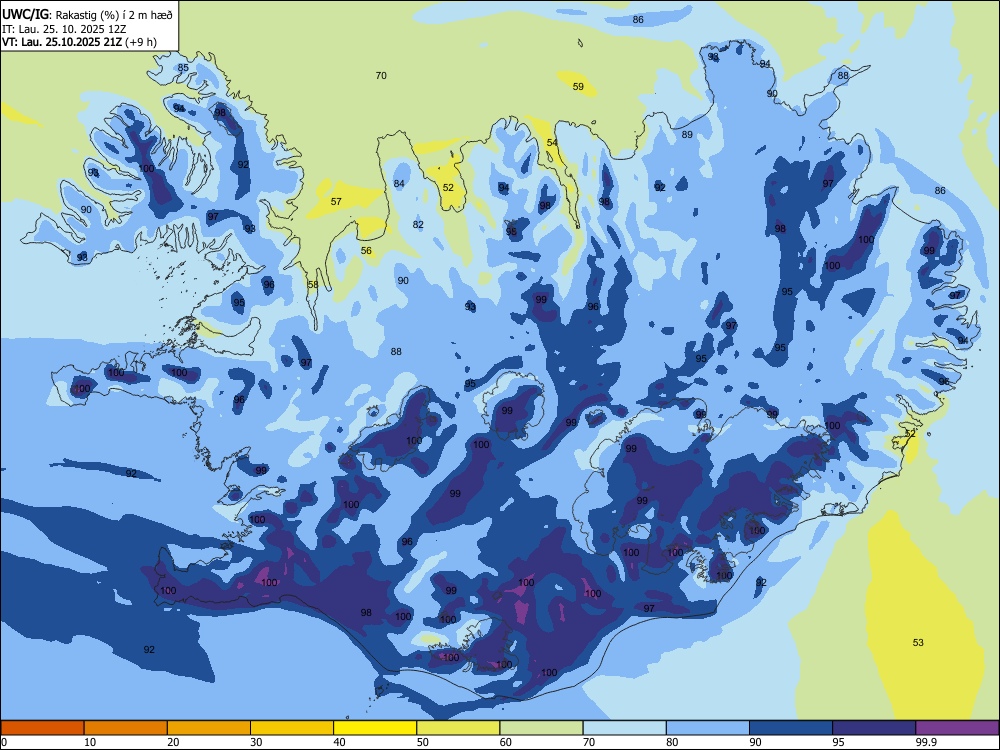
Task: Select the 20–30 light orange legend swatch
Action: [x=209, y=728]
